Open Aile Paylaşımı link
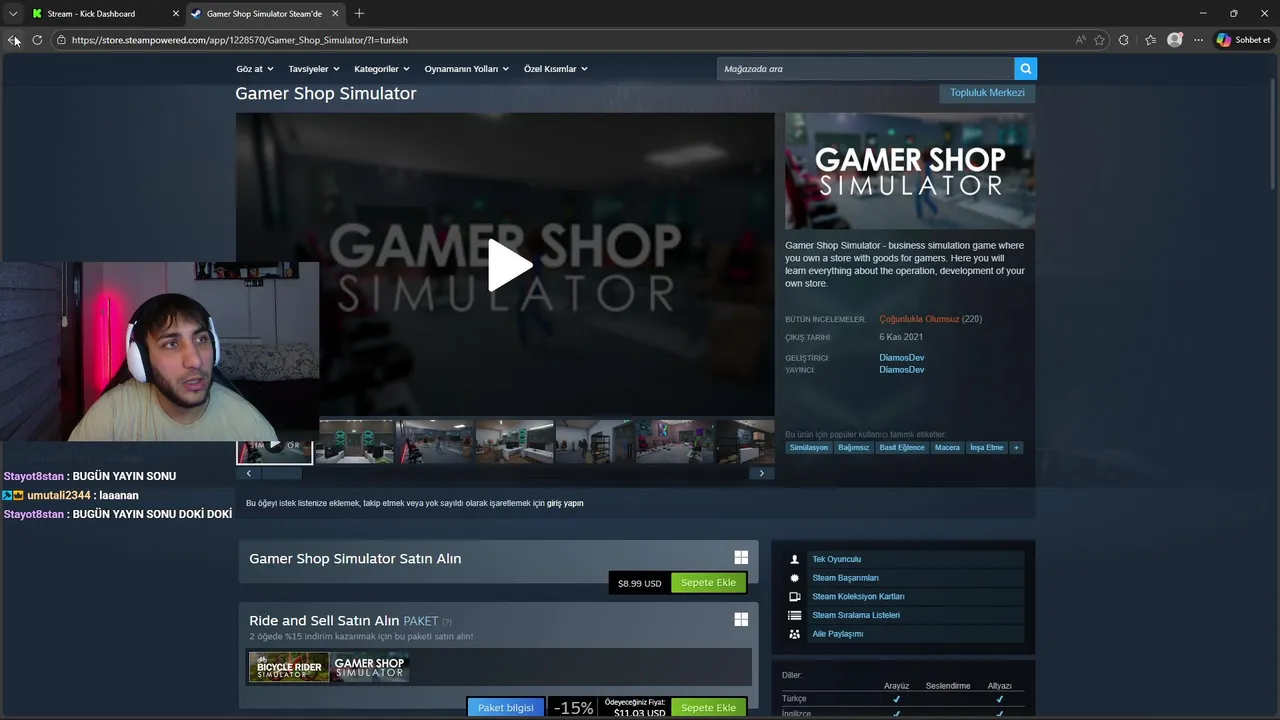 (838, 634)
